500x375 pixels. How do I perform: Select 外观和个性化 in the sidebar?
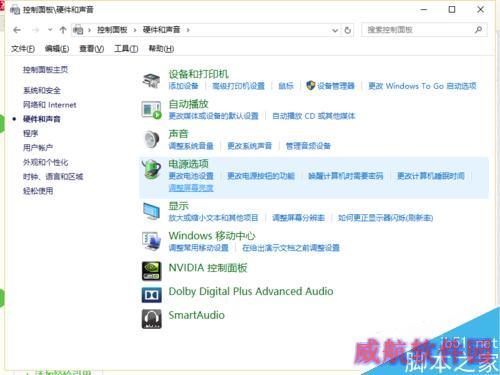pos(45,162)
